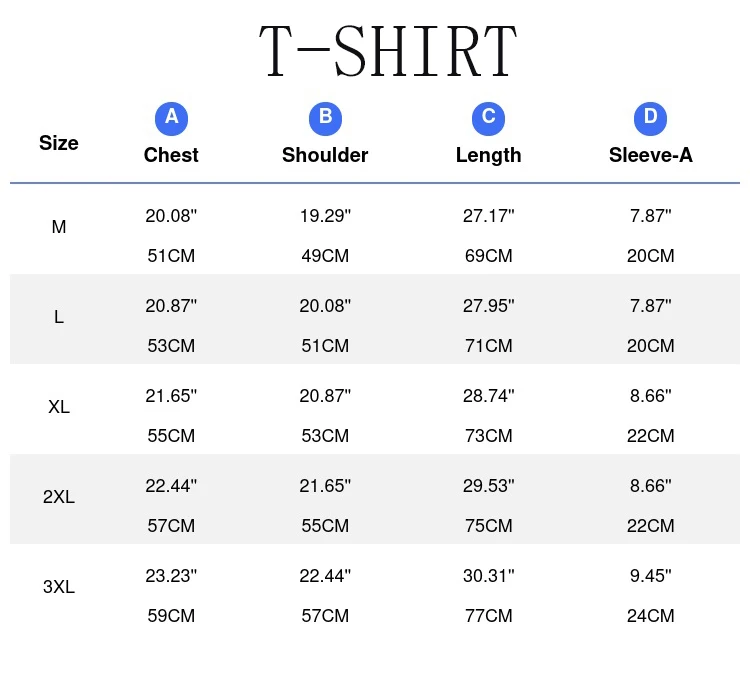Image resolution: width=750 pixels, height=673 pixels.
Task: Click the 51CM chest value for M
Action: tap(171, 256)
